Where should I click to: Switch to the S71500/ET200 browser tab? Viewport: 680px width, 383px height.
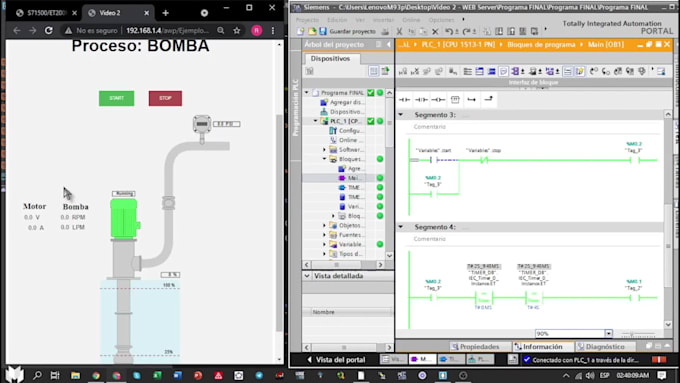[x=46, y=13]
